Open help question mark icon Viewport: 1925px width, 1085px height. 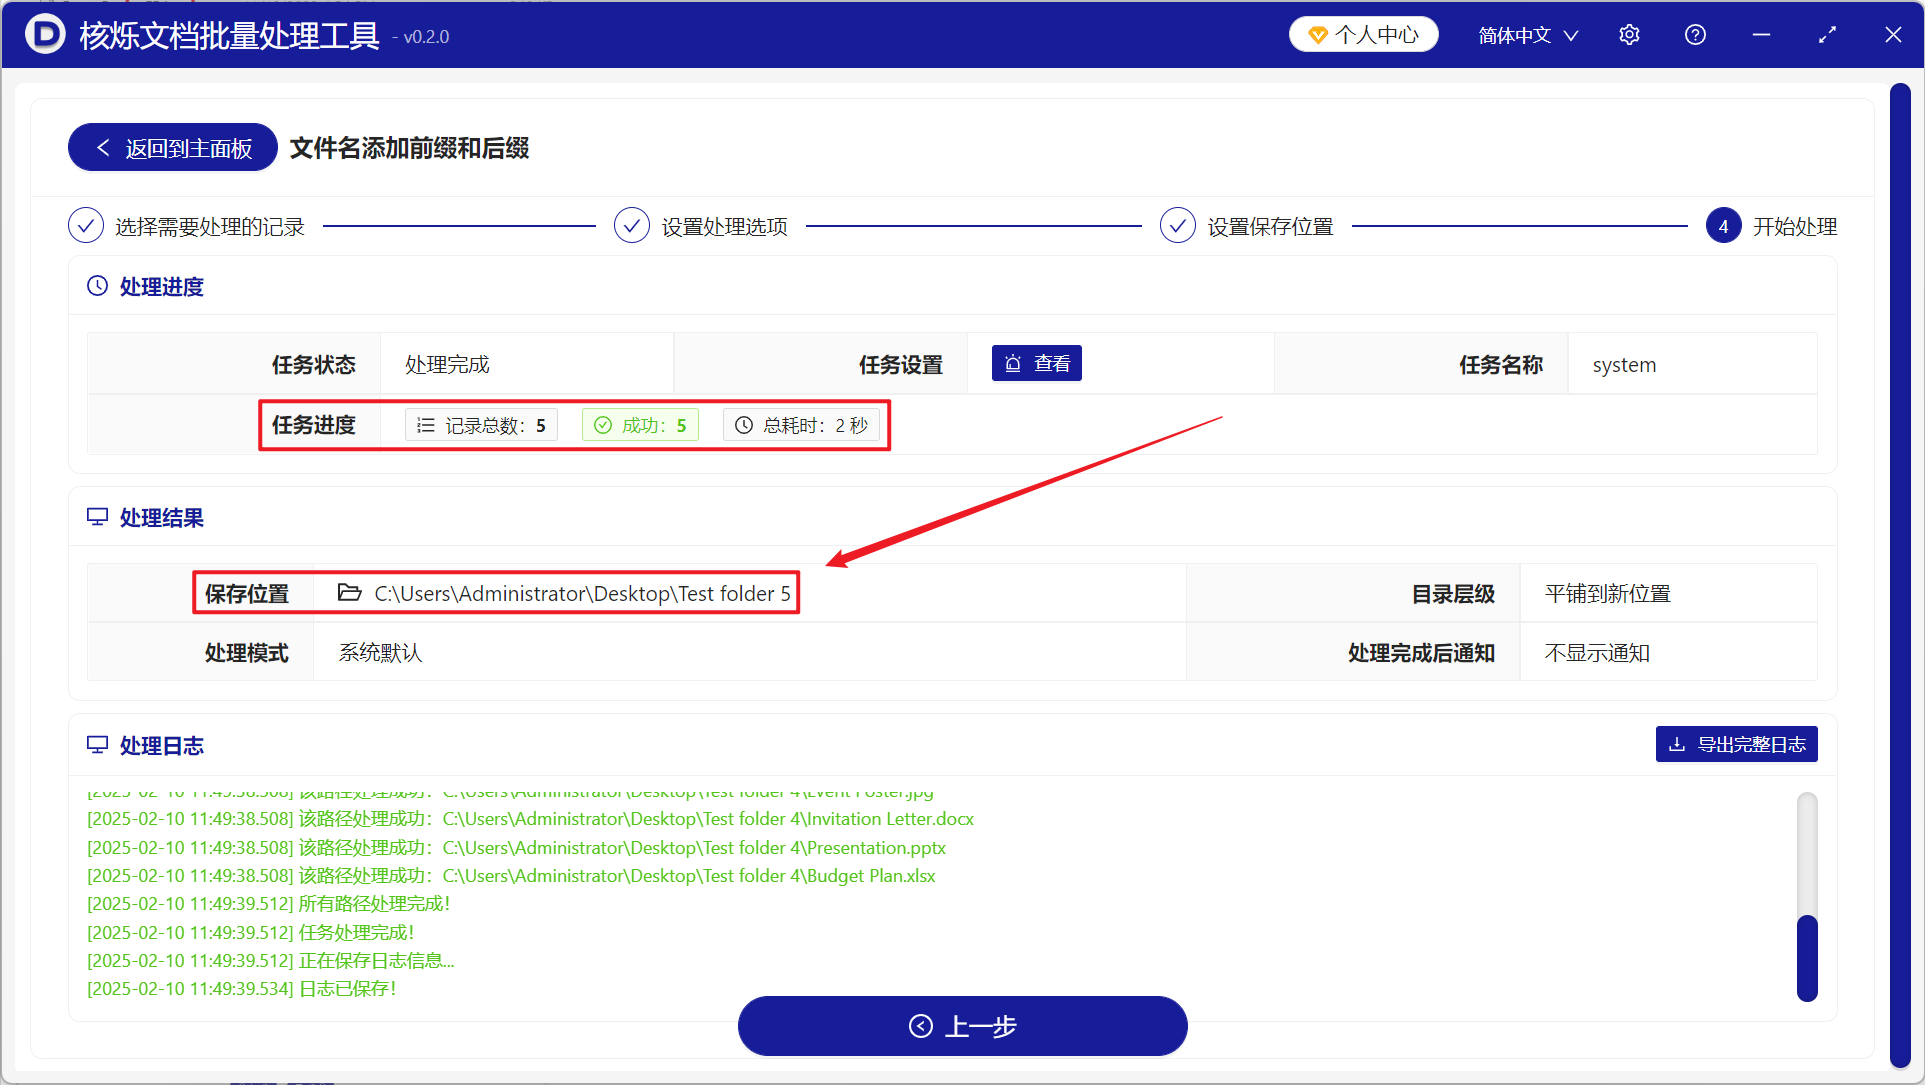pyautogui.click(x=1695, y=35)
